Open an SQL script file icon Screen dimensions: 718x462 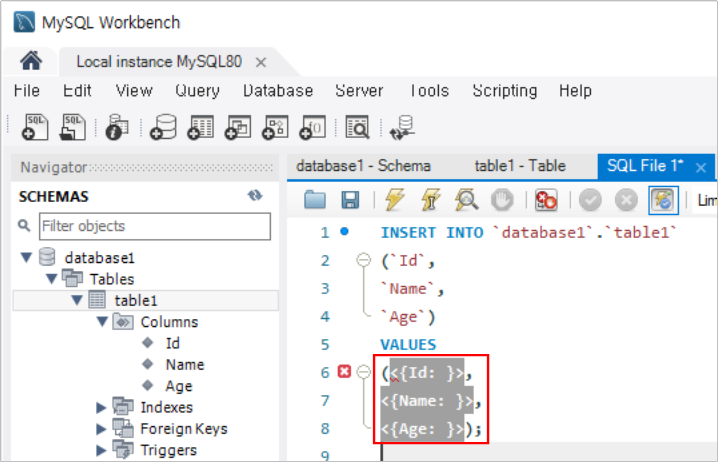click(73, 127)
